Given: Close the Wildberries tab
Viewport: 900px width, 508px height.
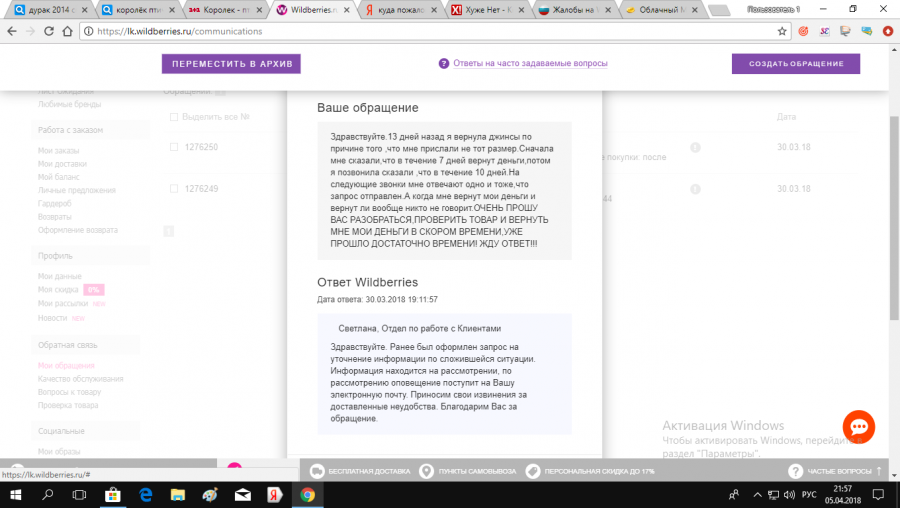Looking at the screenshot, I should click(346, 10).
